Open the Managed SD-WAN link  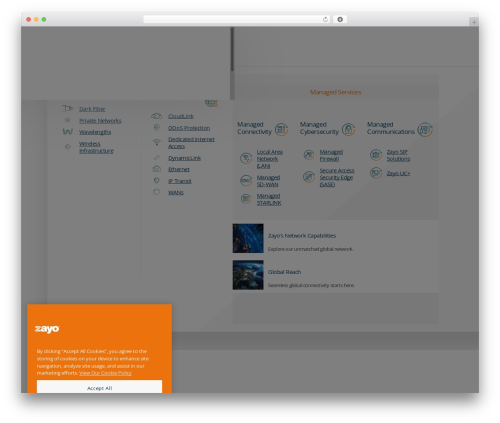(x=268, y=181)
